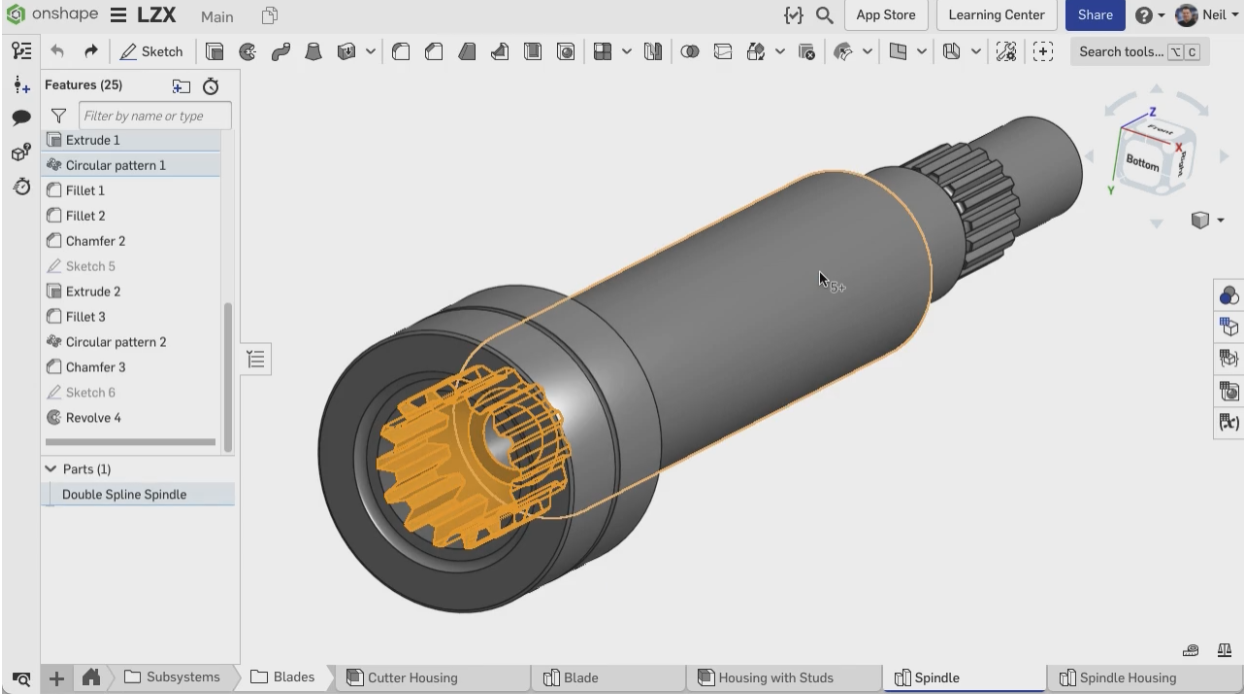The image size is (1245, 697).
Task: Open the sheet metal wrench tool
Action: [x=1007, y=51]
